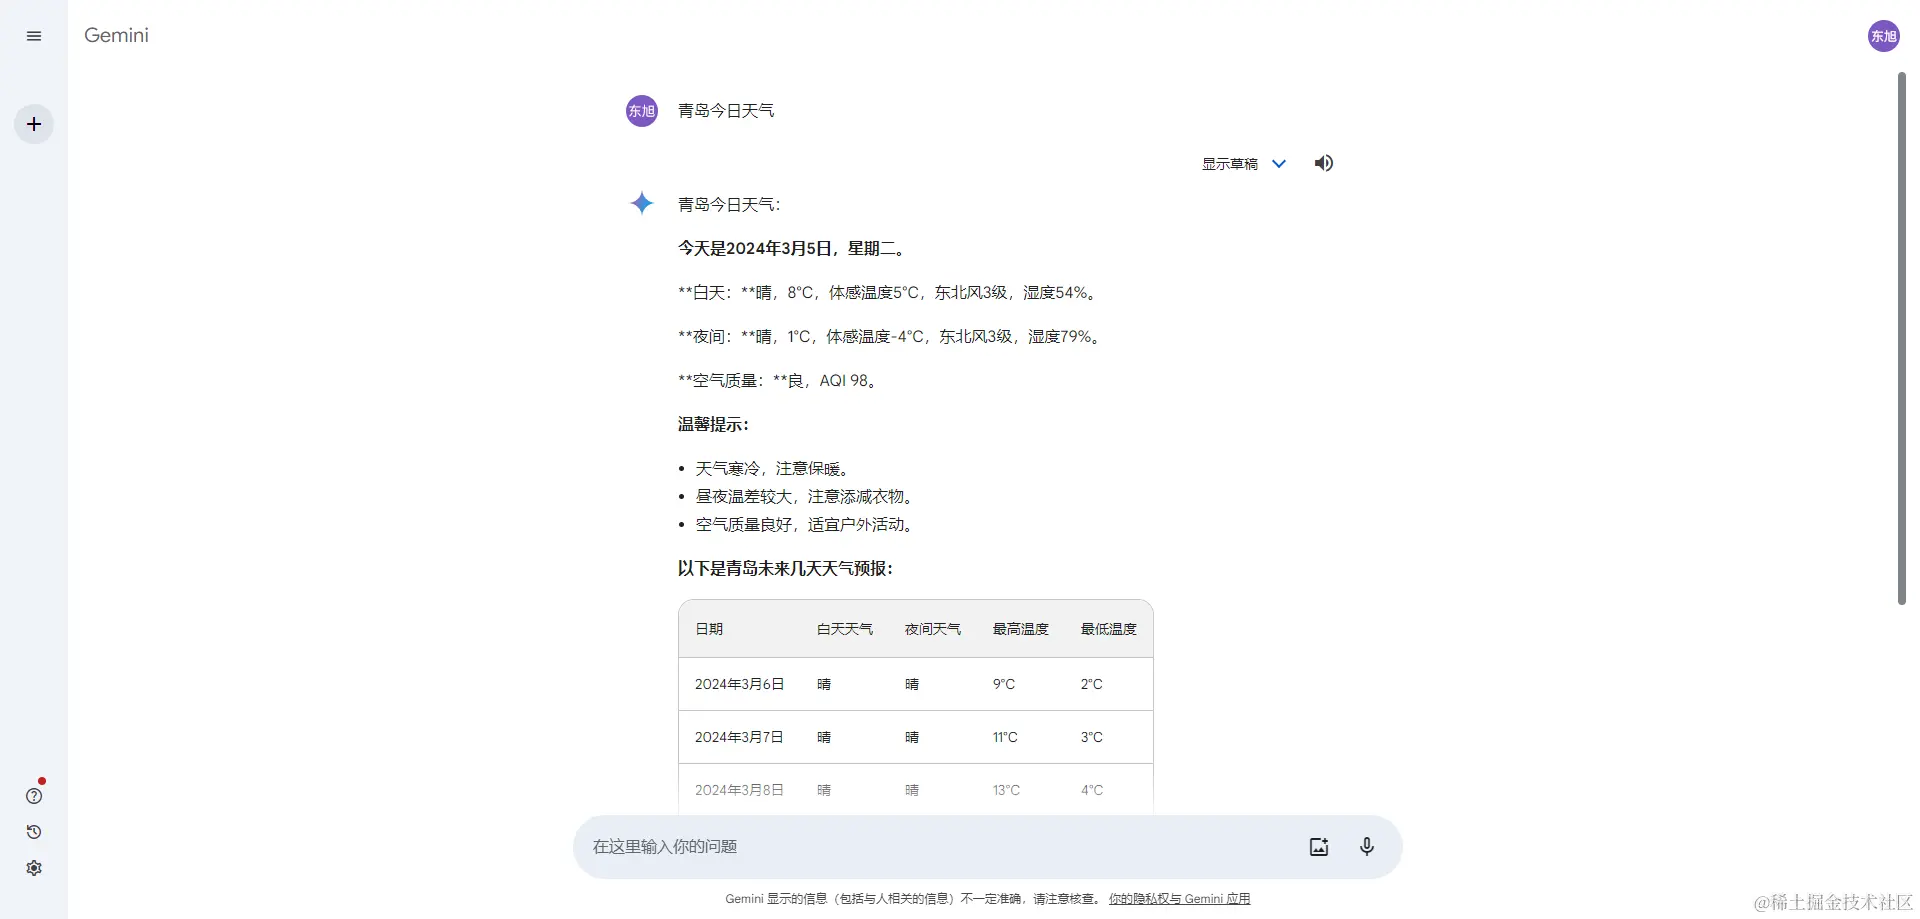Activate microphone voice input
Image resolution: width=1920 pixels, height=919 pixels.
1367,847
